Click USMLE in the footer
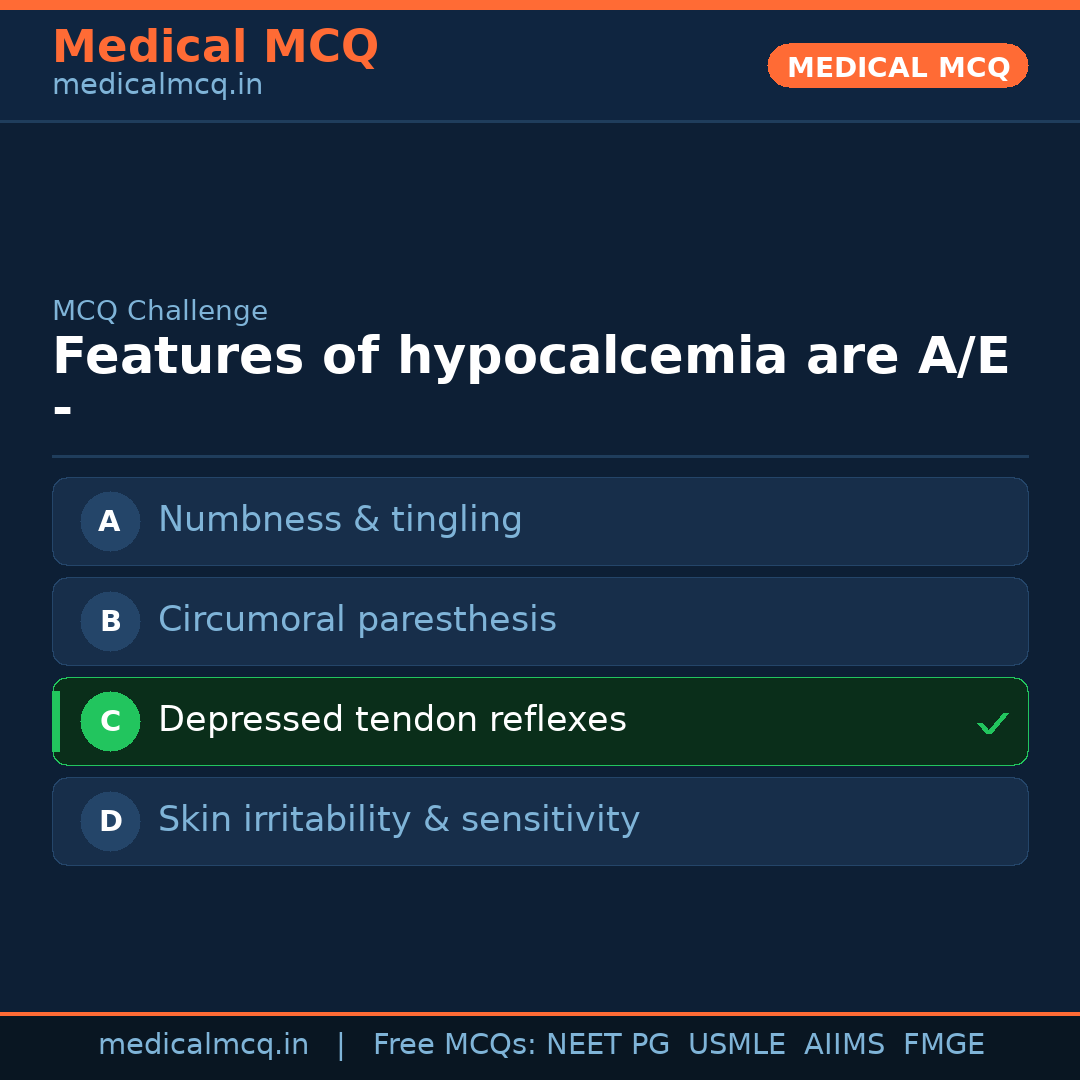Screen dimensions: 1080x1080 (x=736, y=1045)
